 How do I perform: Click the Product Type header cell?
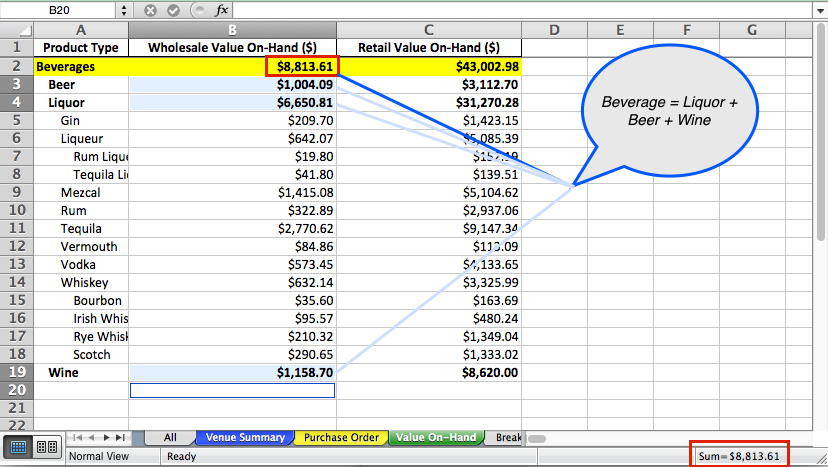pyautogui.click(x=81, y=48)
